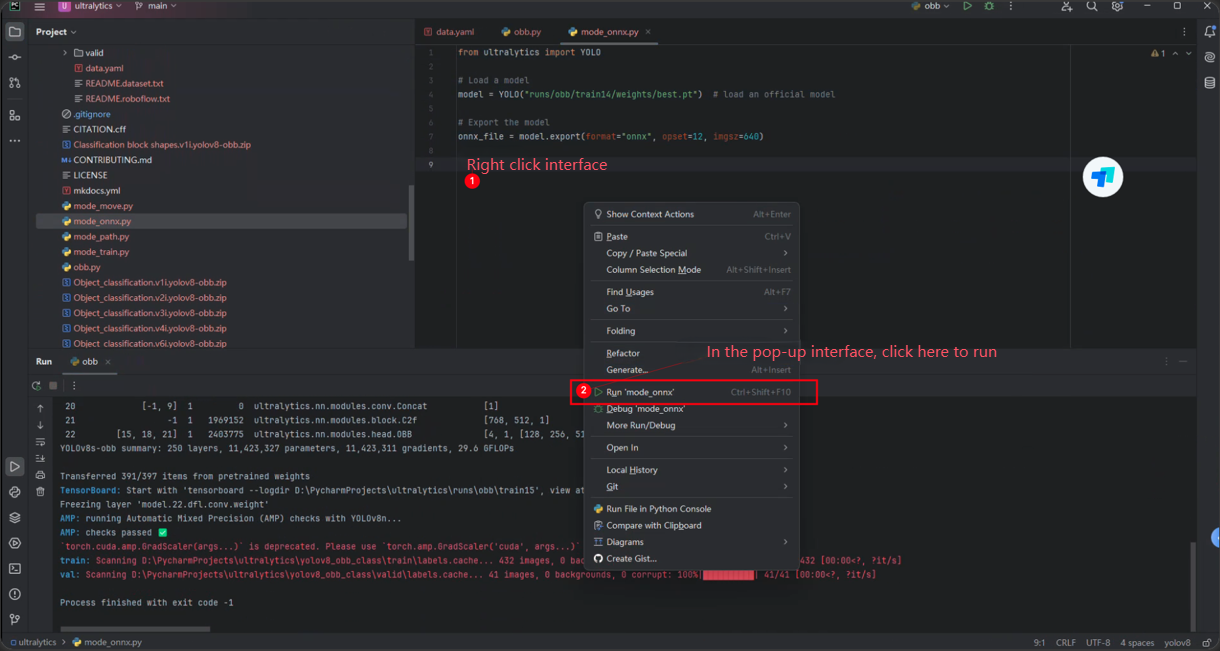The height and width of the screenshot is (651, 1220).
Task: Open Code With Me add-user icon
Action: (x=1067, y=6)
